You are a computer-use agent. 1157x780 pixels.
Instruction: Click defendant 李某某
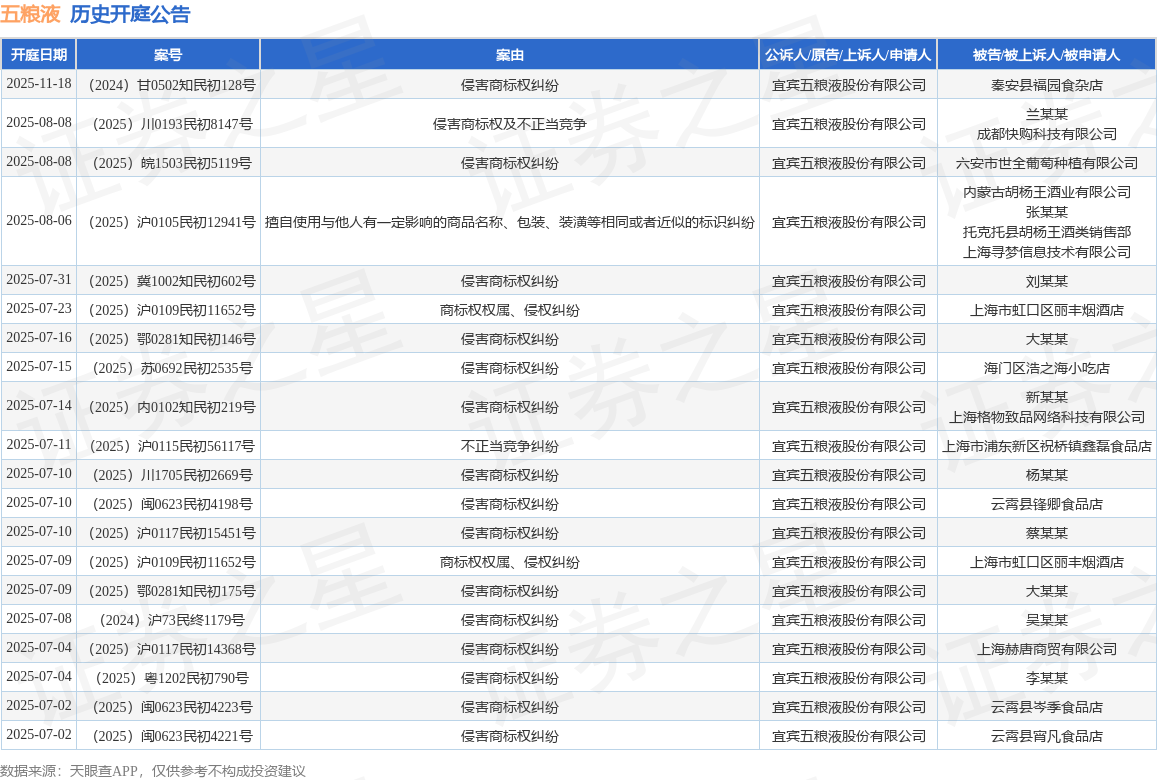coord(1046,678)
